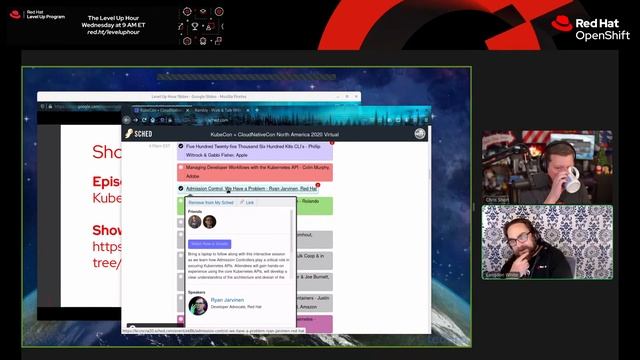Click the google.com address bar in Firefox window
The image size is (640, 360).
pos(88,107)
